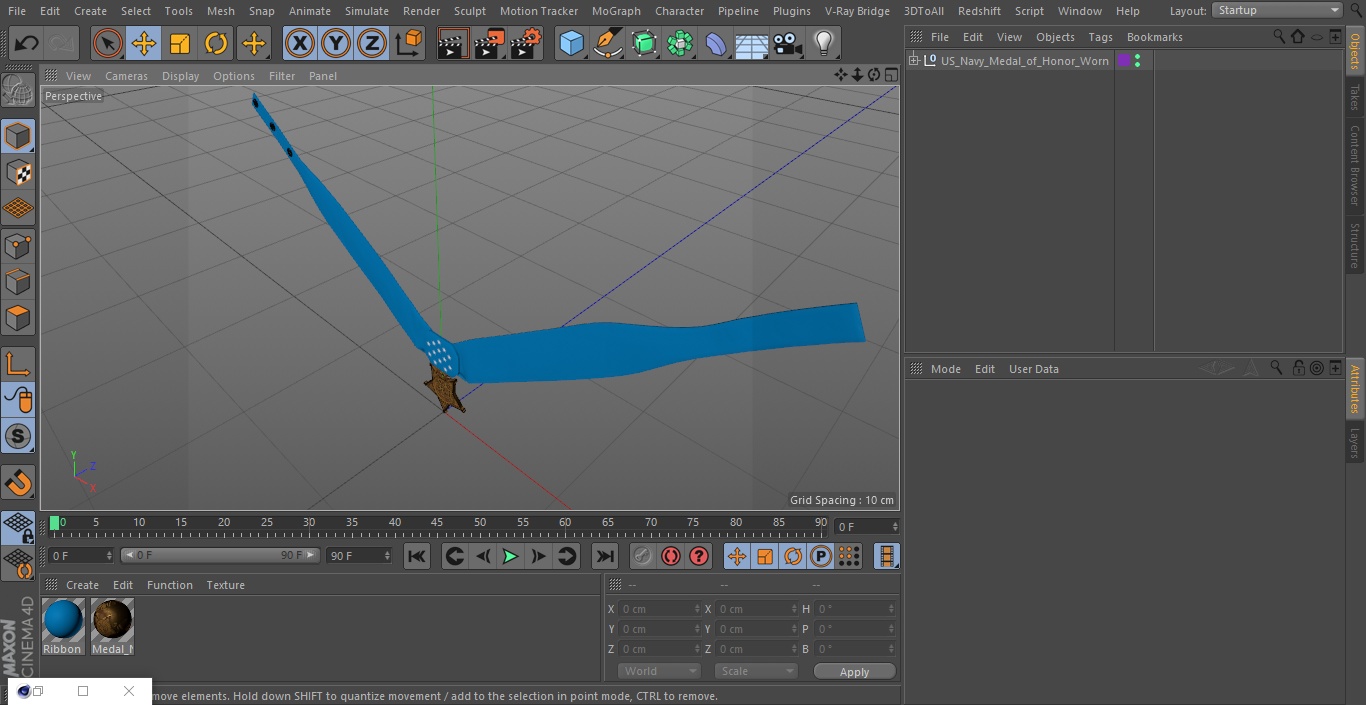Select the Medal material thumbnail

pos(112,620)
